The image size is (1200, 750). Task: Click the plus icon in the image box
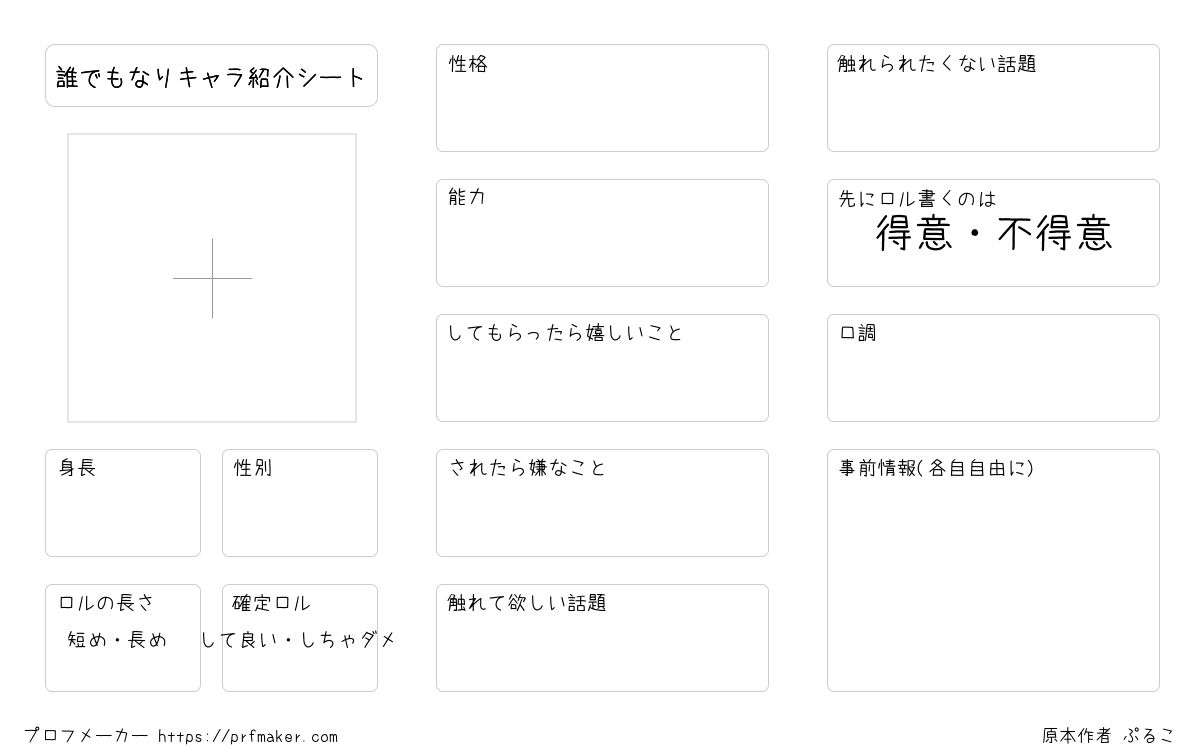tap(212, 278)
